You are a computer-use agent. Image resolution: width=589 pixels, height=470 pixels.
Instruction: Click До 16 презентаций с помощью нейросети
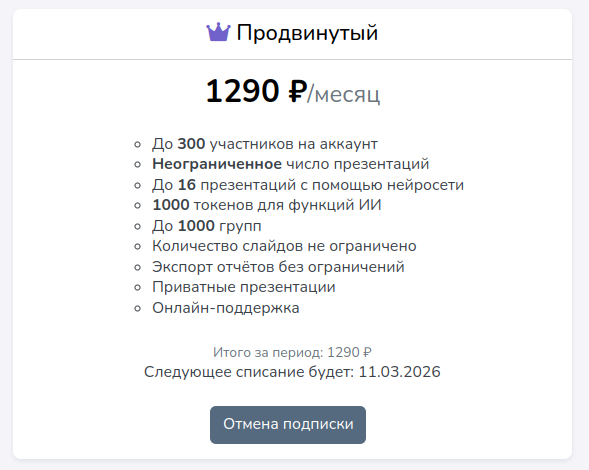click(x=308, y=185)
